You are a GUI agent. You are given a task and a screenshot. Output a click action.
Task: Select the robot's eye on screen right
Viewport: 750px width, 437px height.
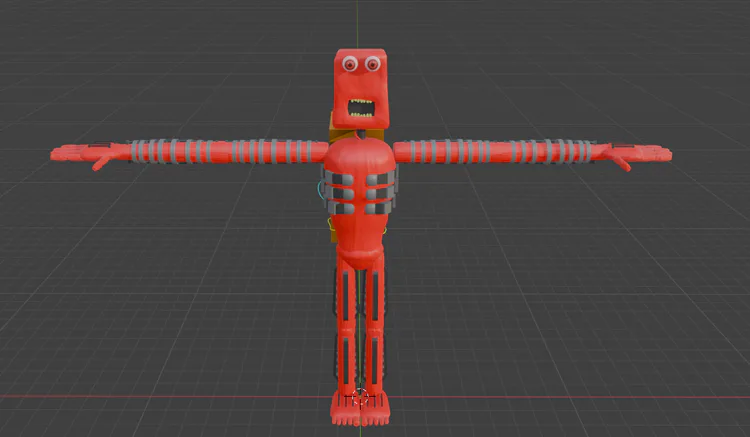373,63
